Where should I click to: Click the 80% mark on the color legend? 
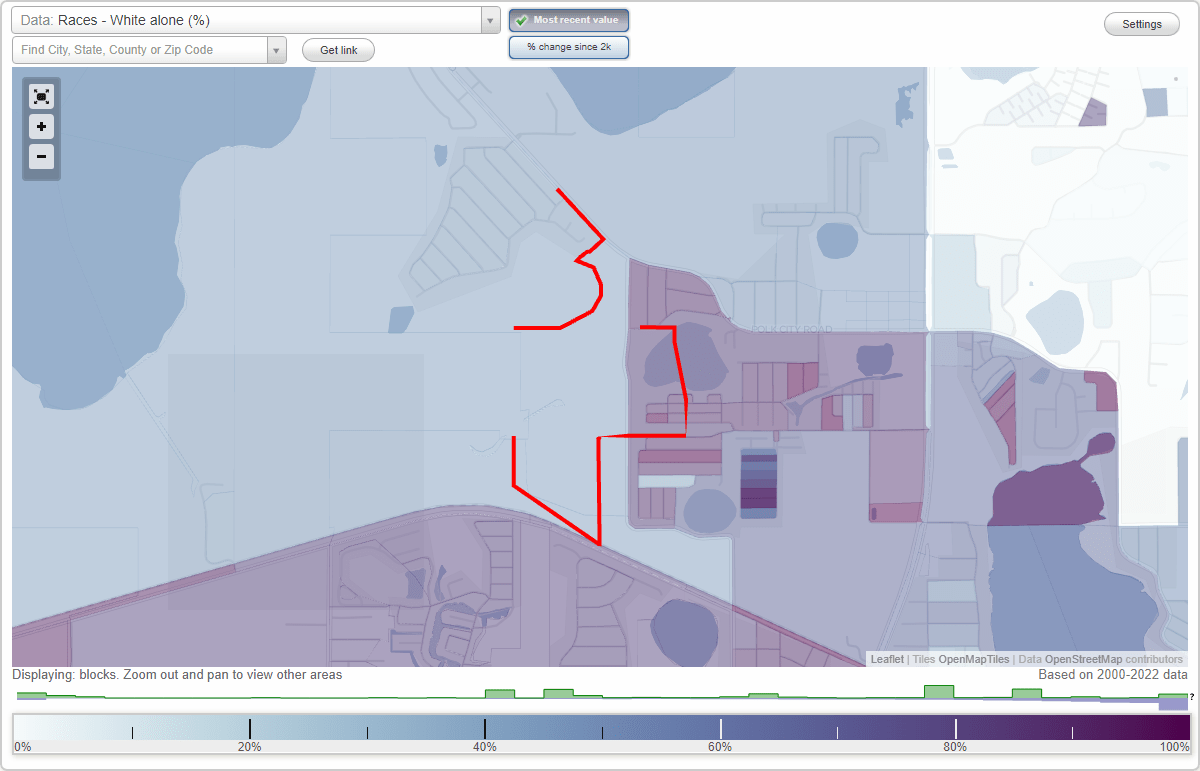point(955,746)
